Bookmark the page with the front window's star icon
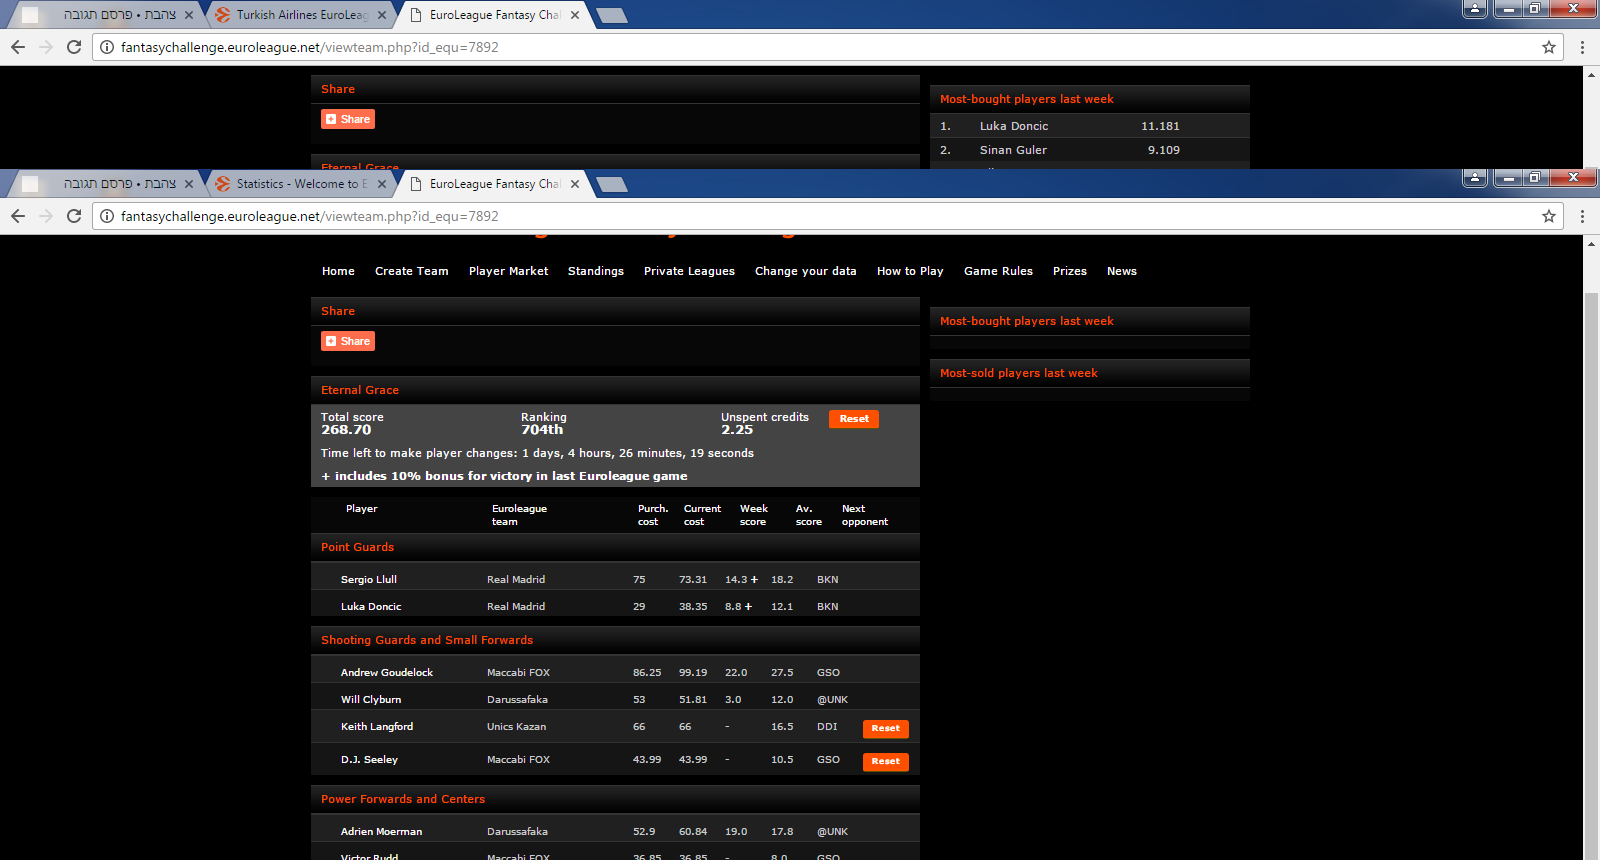 tap(1549, 216)
